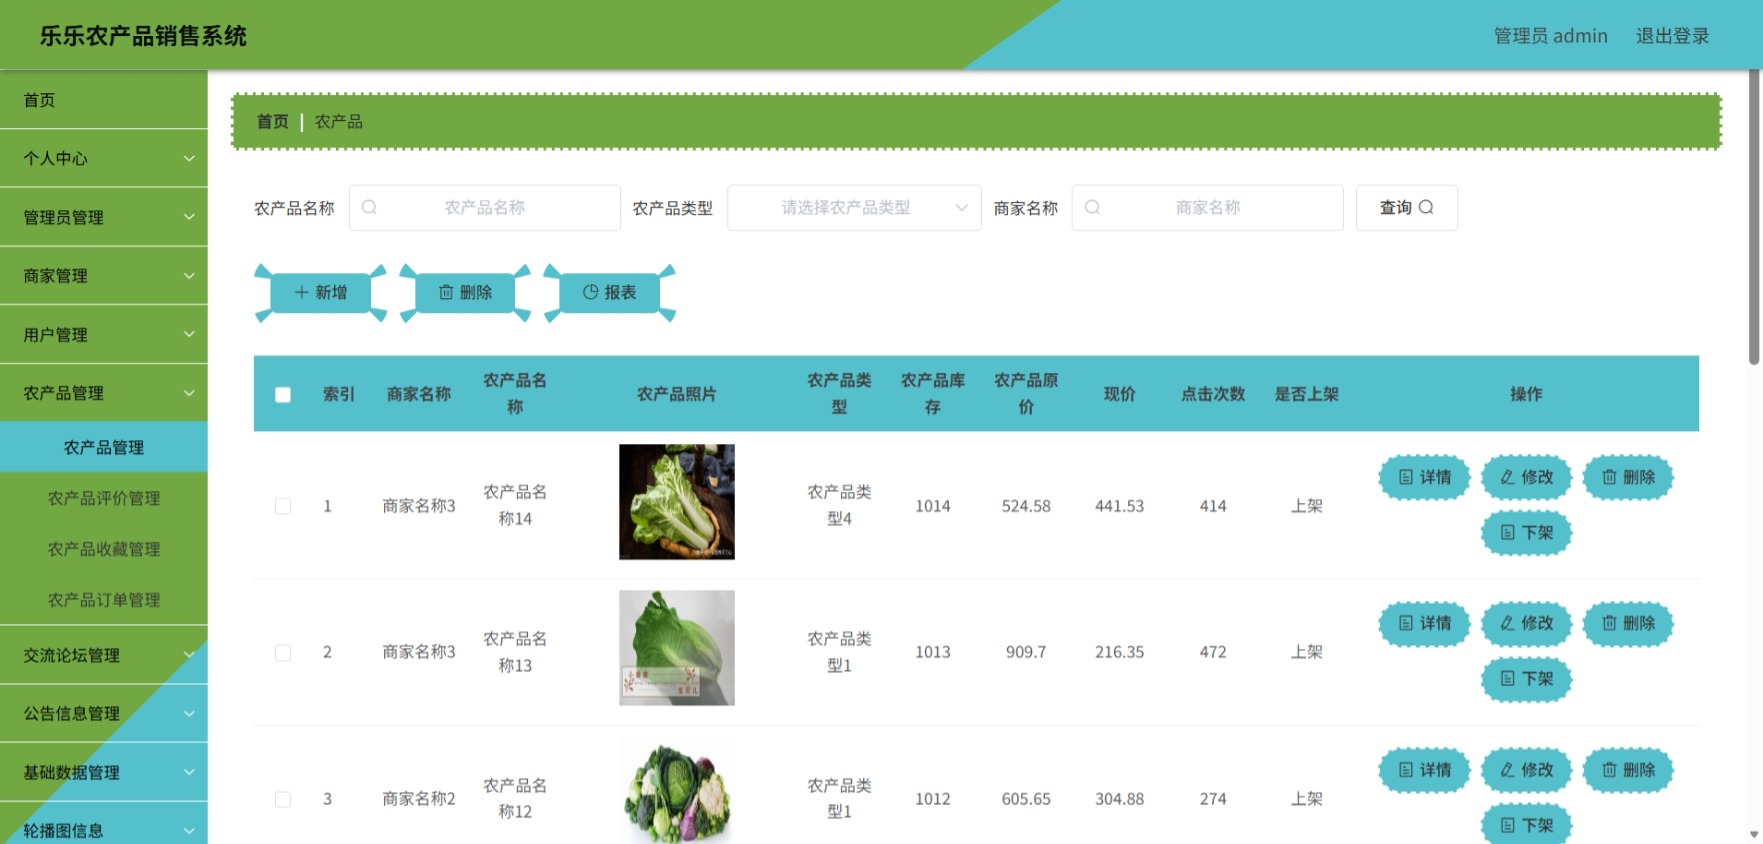Click the pie chart icon on 报表 button
The image size is (1763, 844).
coord(590,292)
